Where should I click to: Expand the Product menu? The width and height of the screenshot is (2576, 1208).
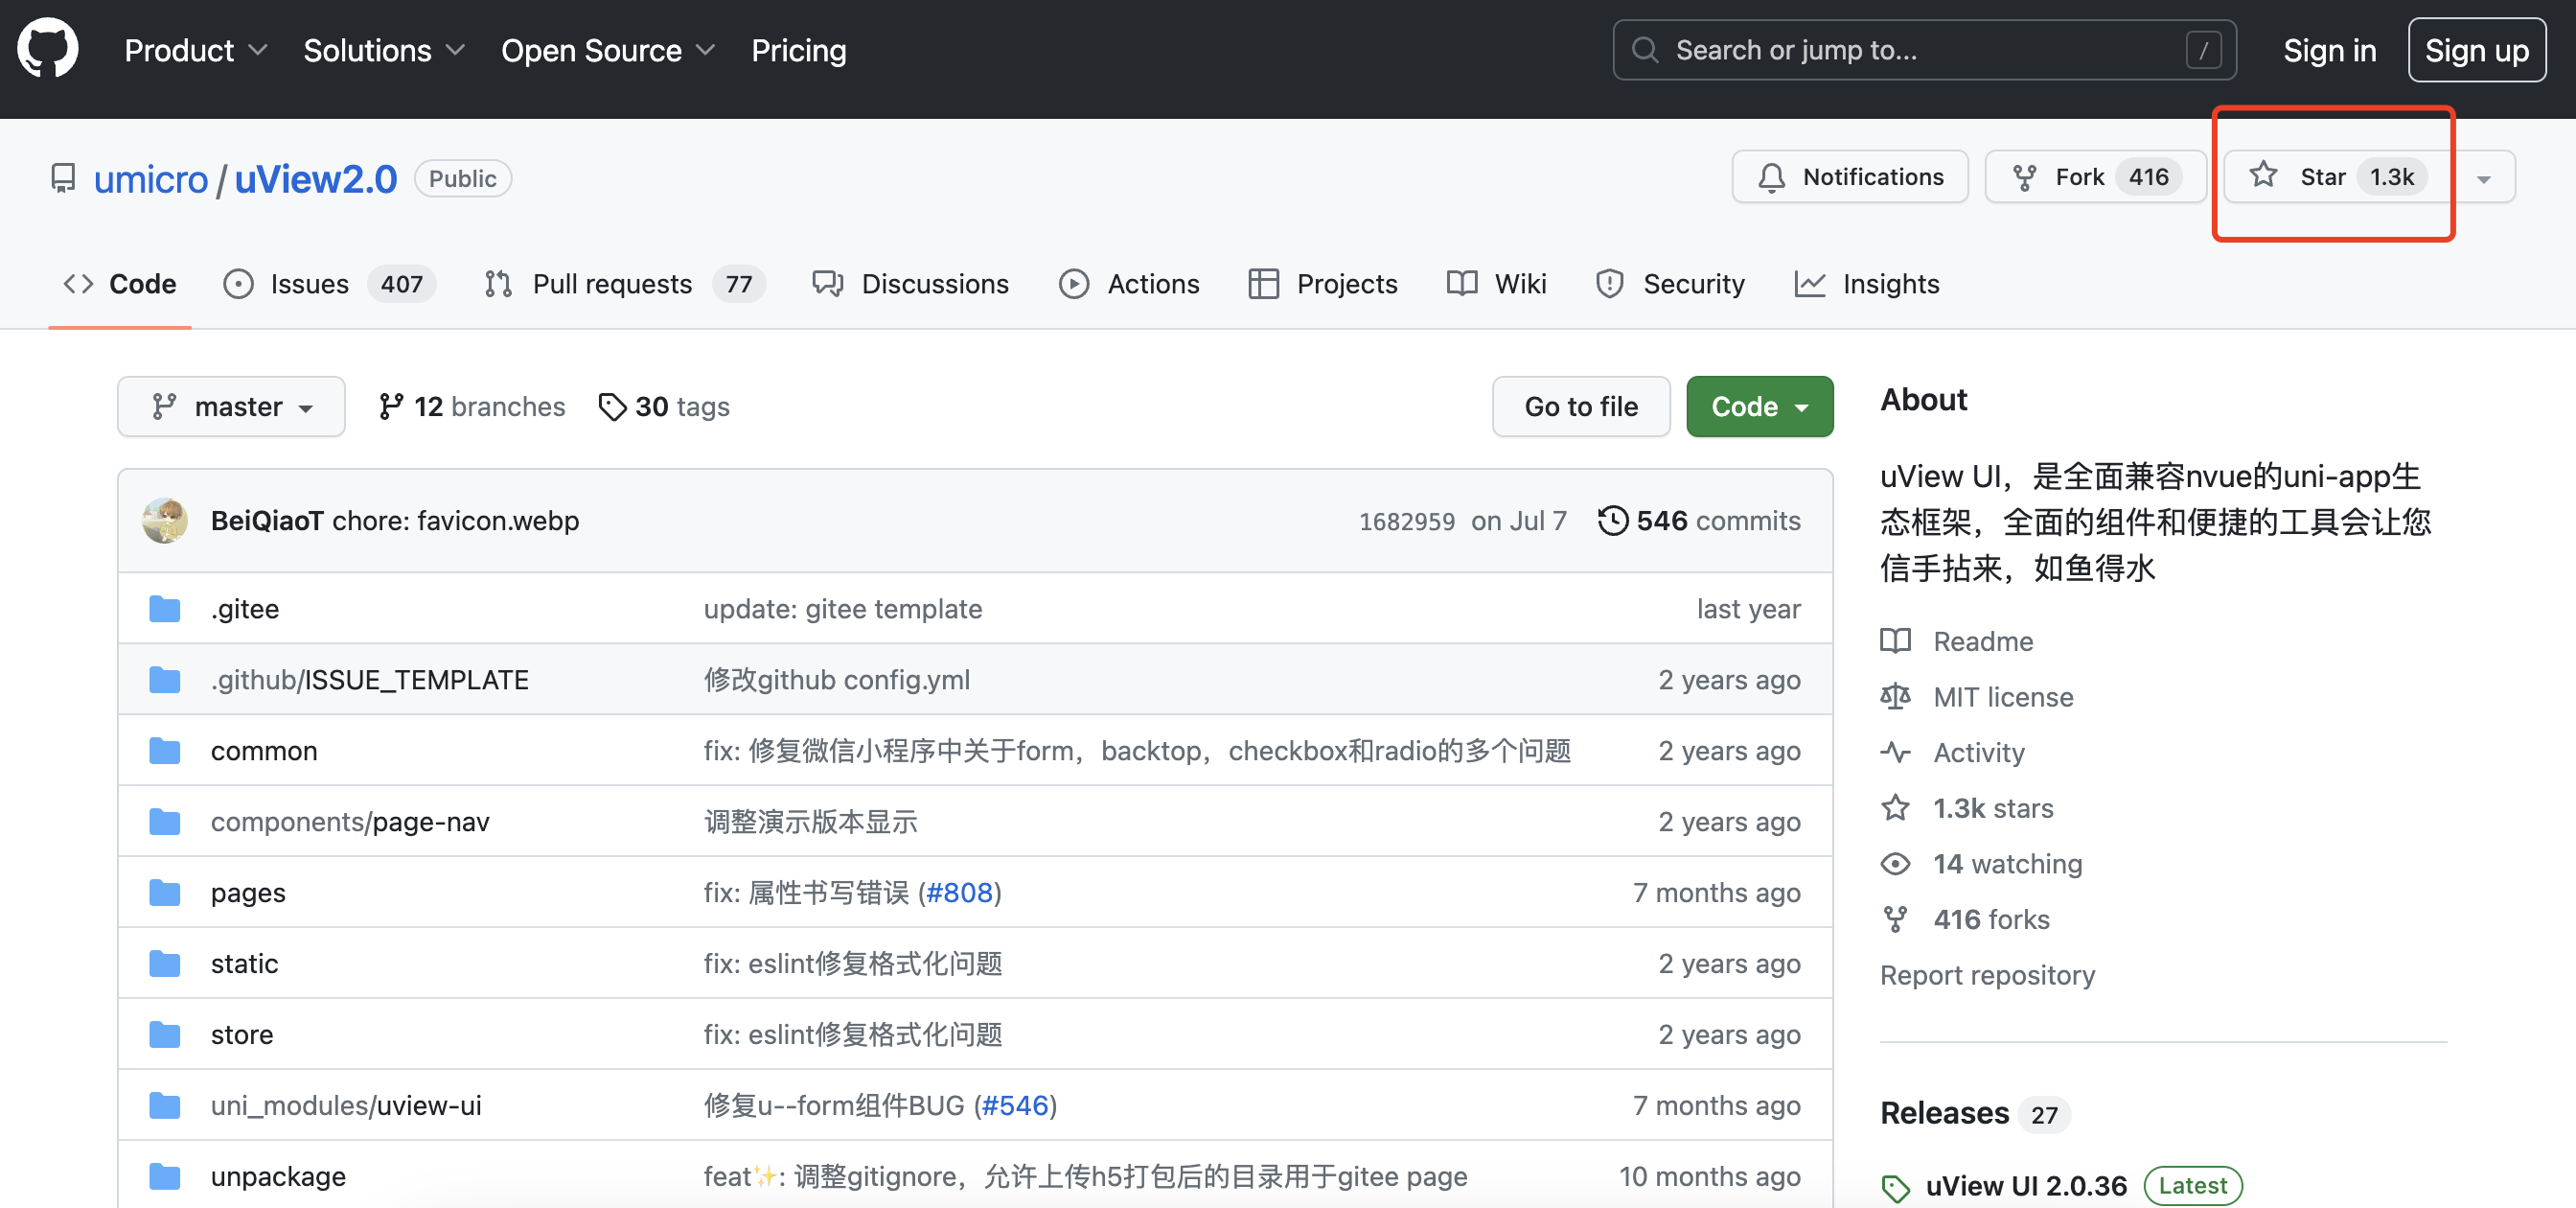tap(195, 50)
